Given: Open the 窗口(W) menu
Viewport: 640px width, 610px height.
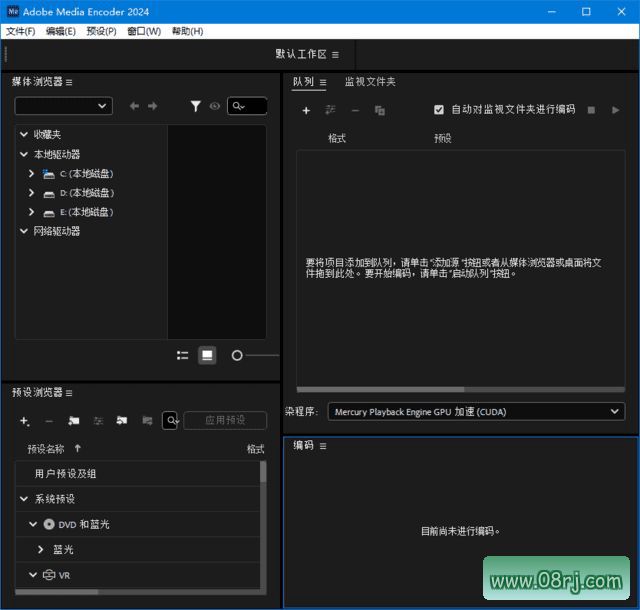Looking at the screenshot, I should (144, 31).
